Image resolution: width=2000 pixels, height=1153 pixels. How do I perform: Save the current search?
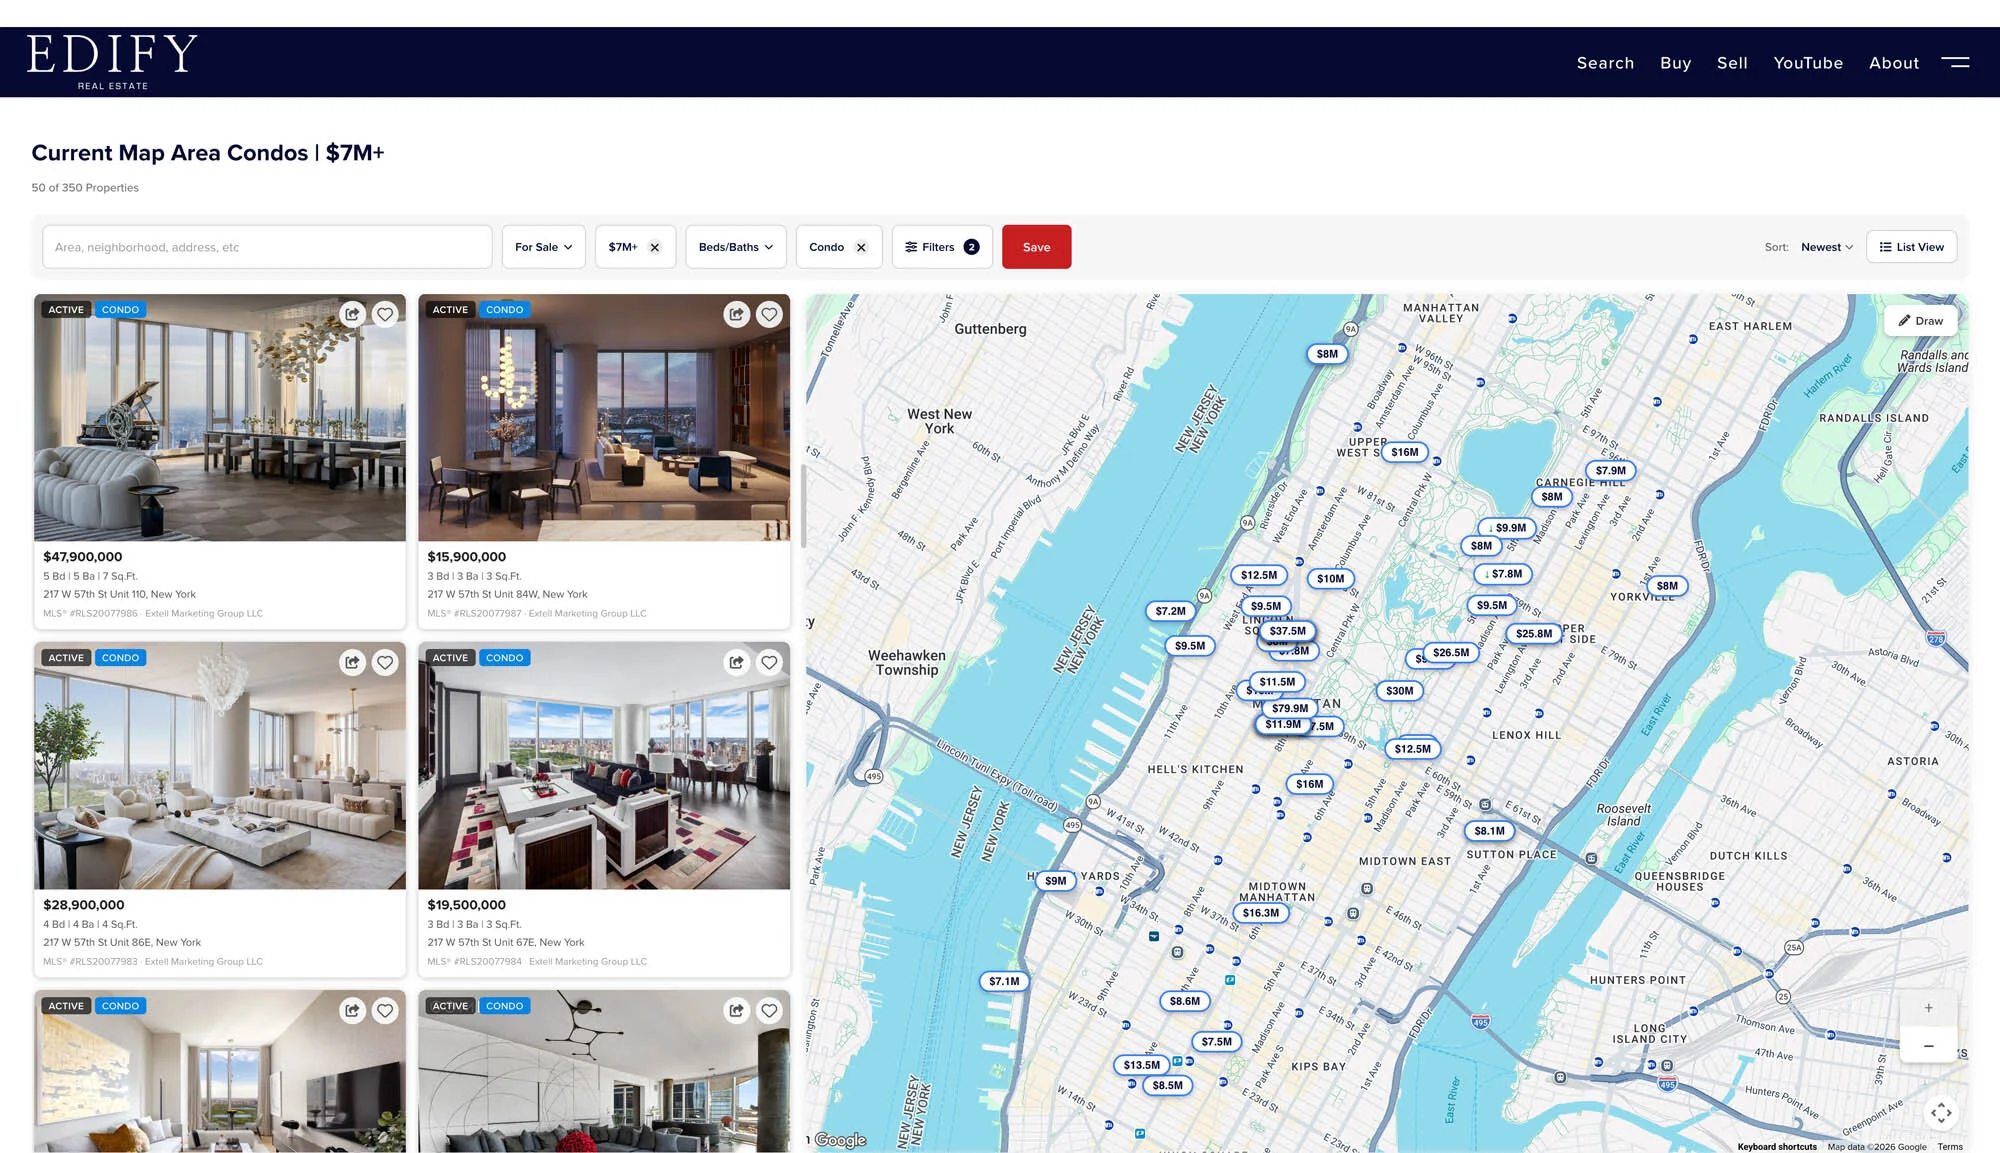(1036, 246)
